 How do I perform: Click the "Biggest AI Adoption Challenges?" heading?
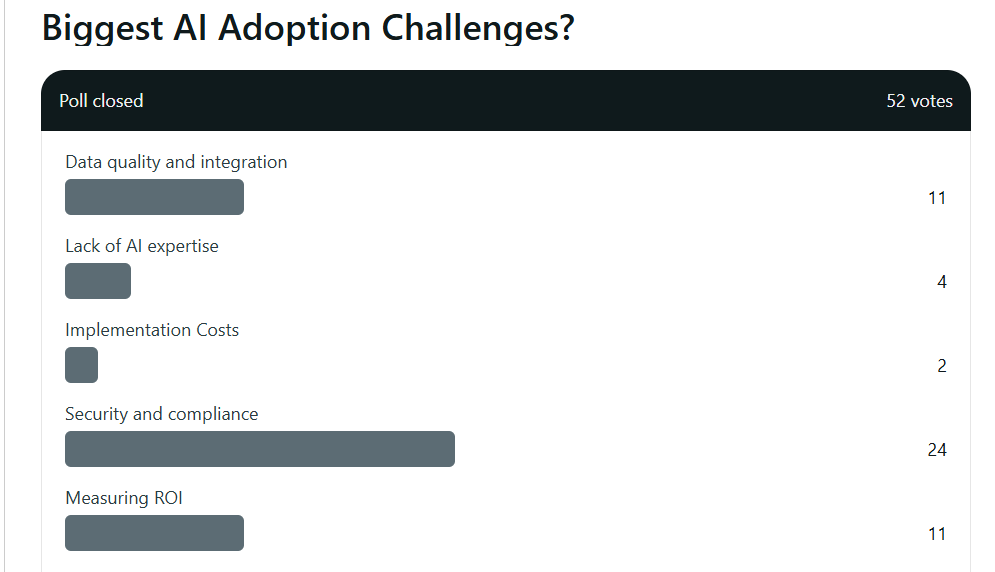tap(308, 28)
